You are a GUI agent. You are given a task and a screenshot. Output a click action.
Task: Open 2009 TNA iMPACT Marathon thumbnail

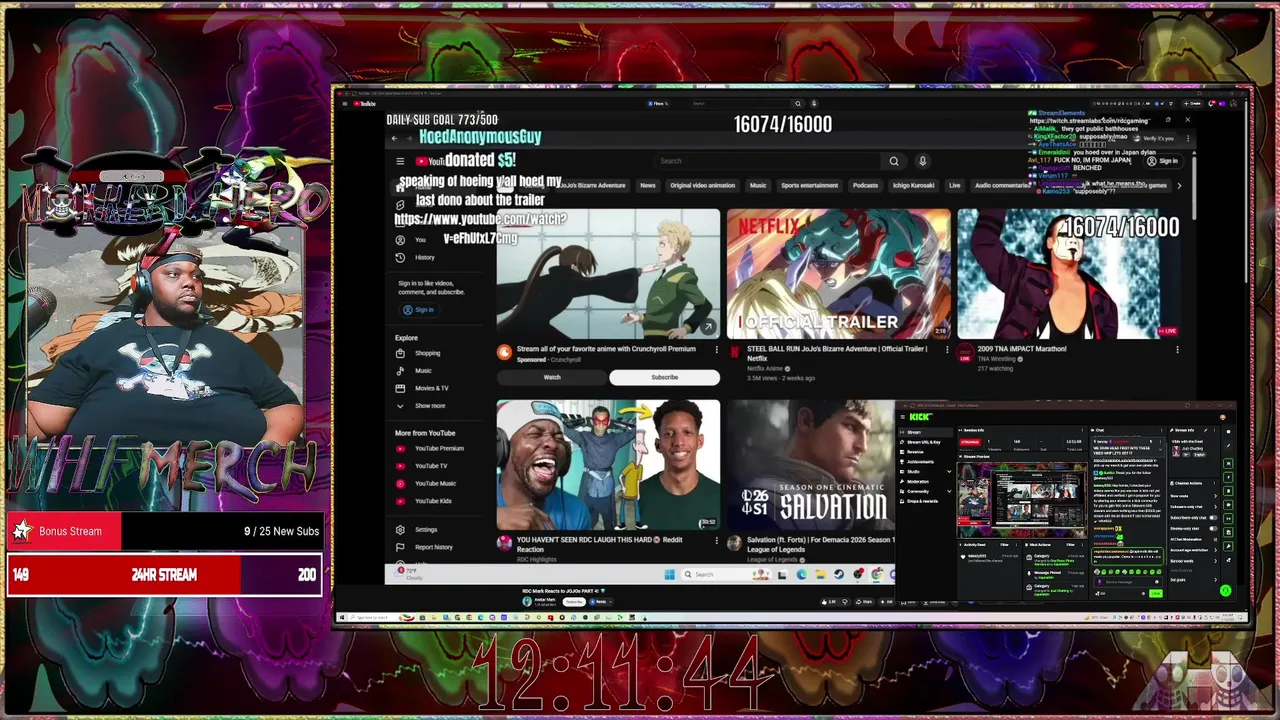pos(1069,274)
